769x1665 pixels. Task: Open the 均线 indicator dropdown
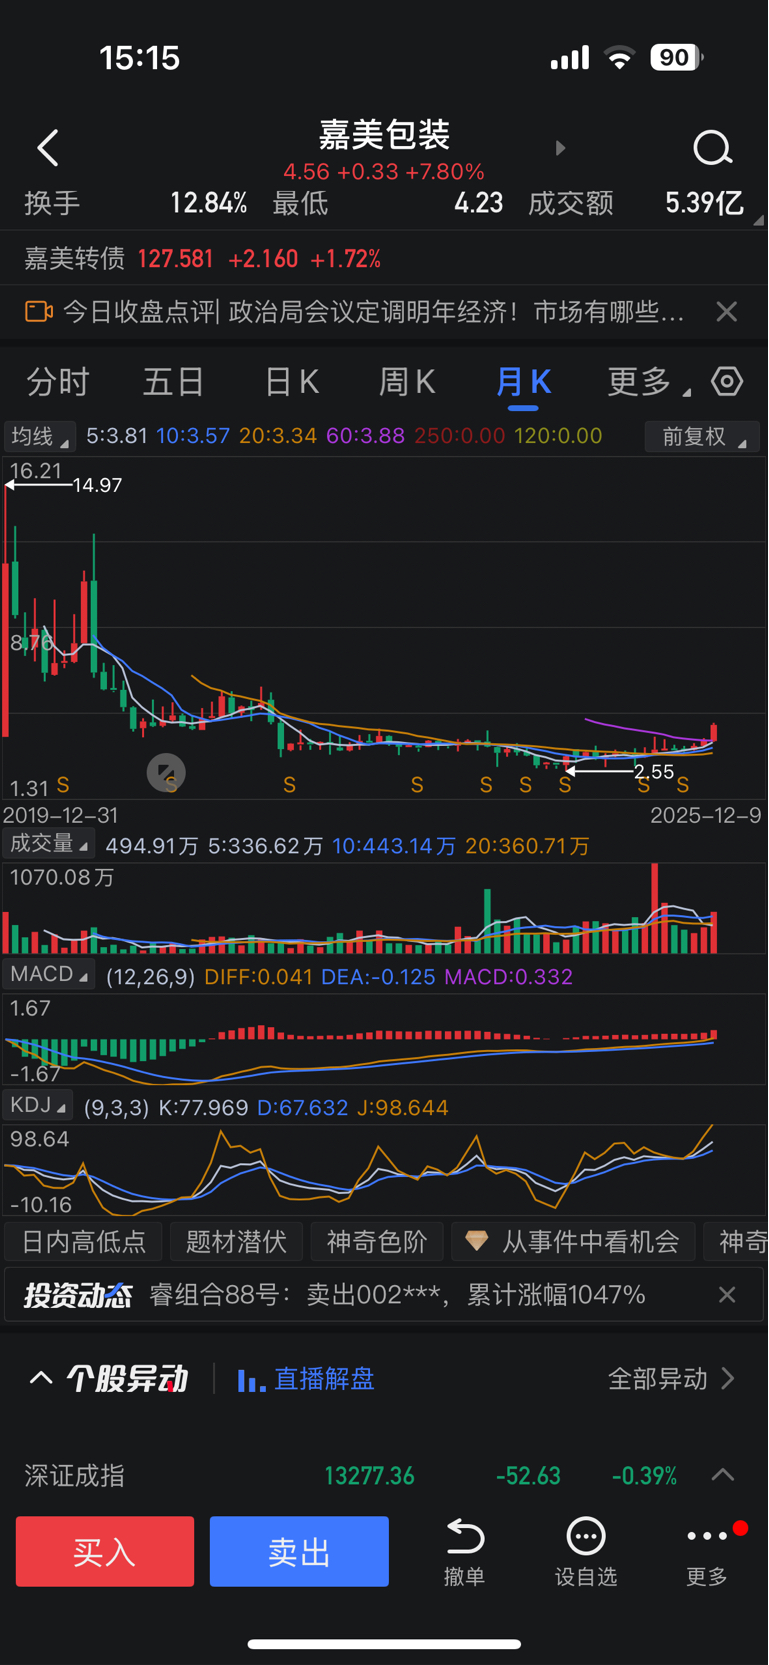[x=39, y=437]
